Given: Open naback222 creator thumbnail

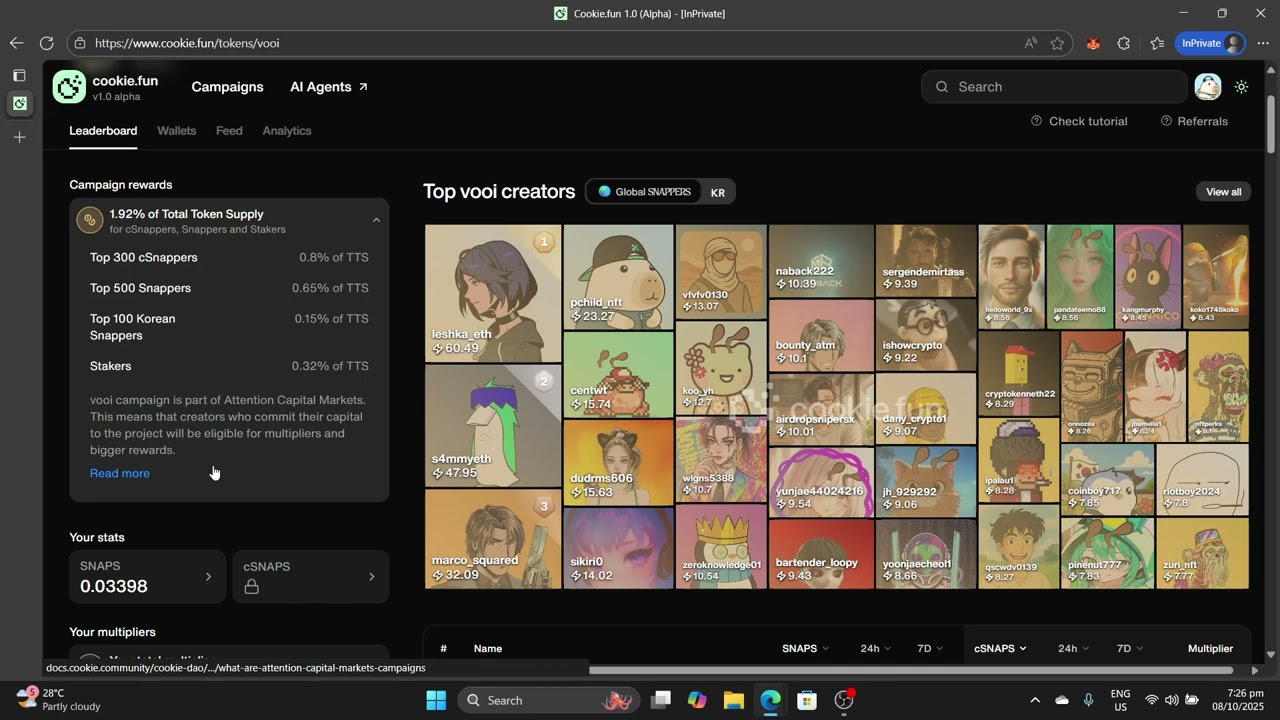Looking at the screenshot, I should pyautogui.click(x=821, y=261).
